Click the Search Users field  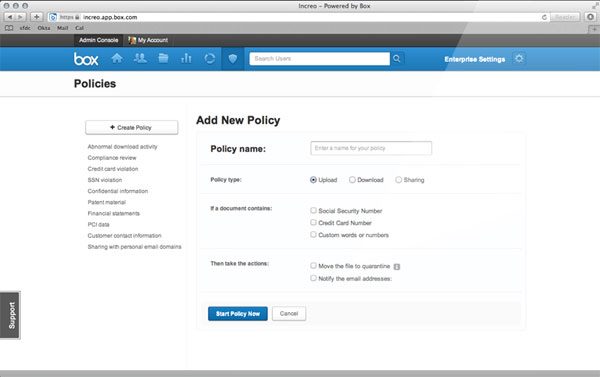point(320,59)
